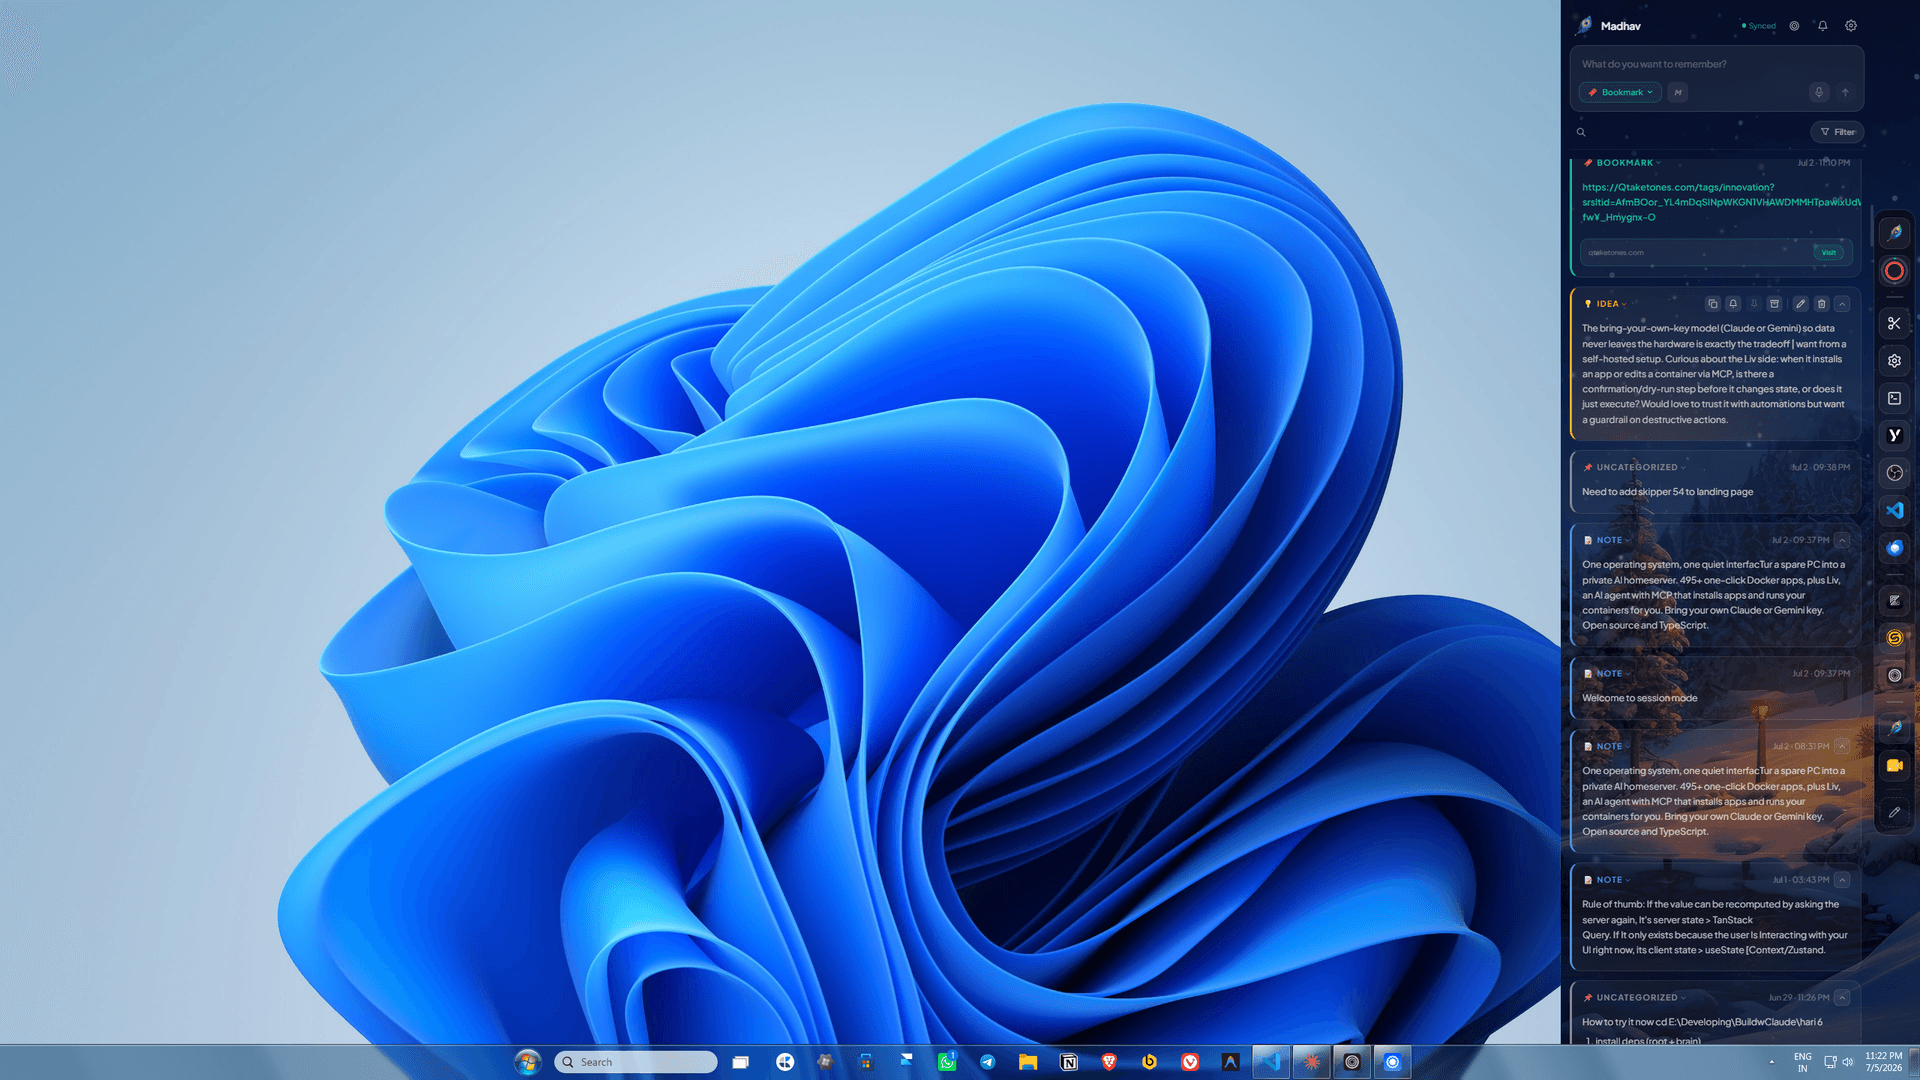Pin the IDEA note
Image resolution: width=1920 pixels, height=1080 pixels.
pos(1754,304)
